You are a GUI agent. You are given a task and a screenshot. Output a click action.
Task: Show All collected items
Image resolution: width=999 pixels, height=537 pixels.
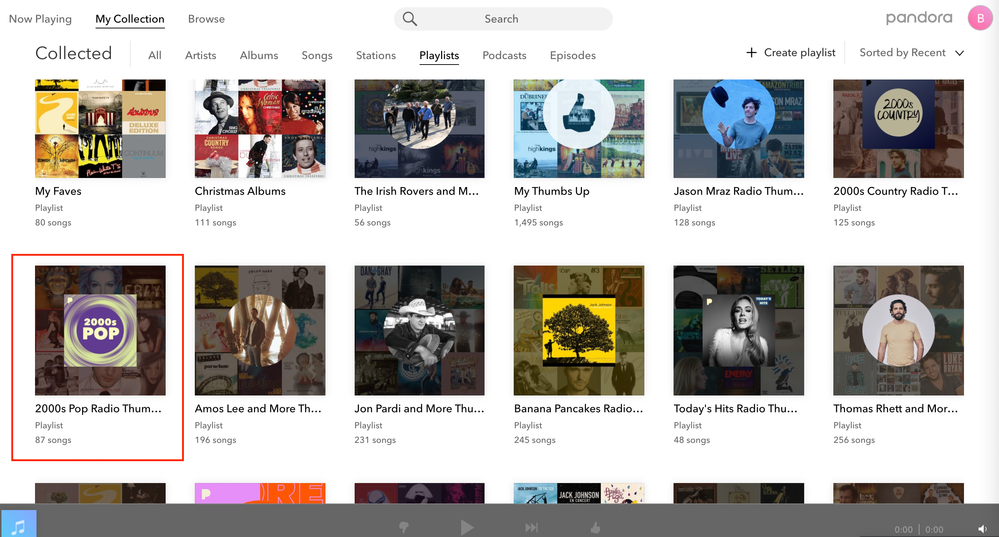155,56
